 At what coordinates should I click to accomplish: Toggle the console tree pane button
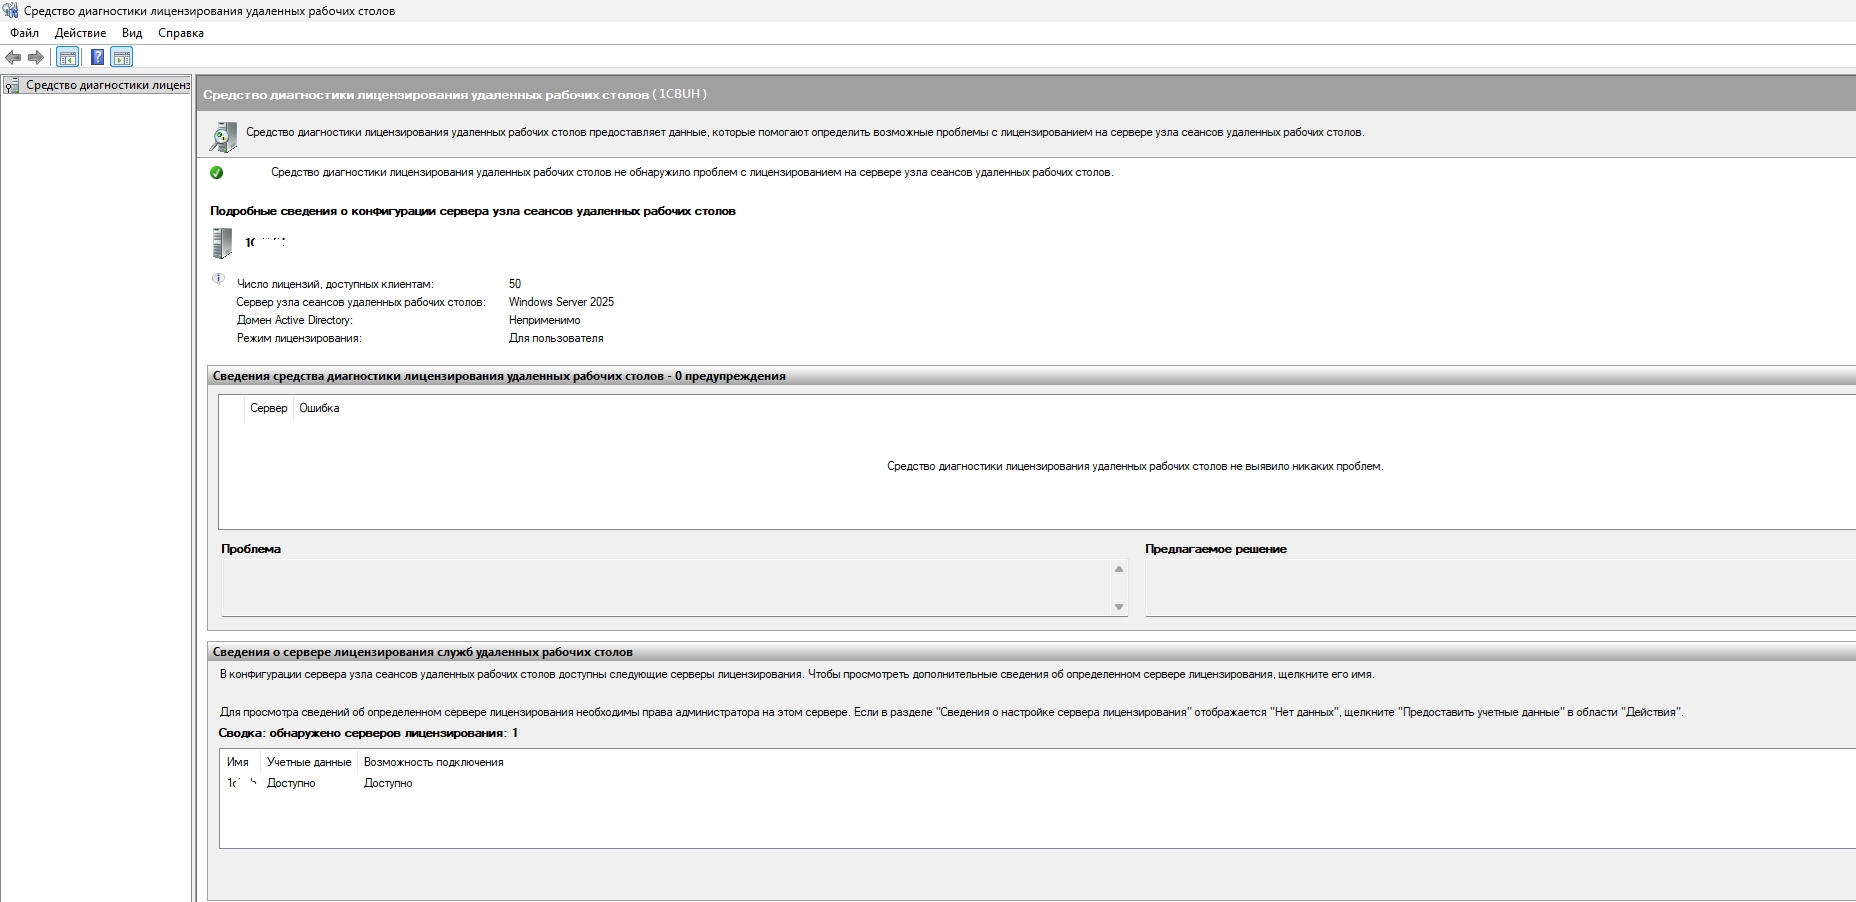[67, 57]
